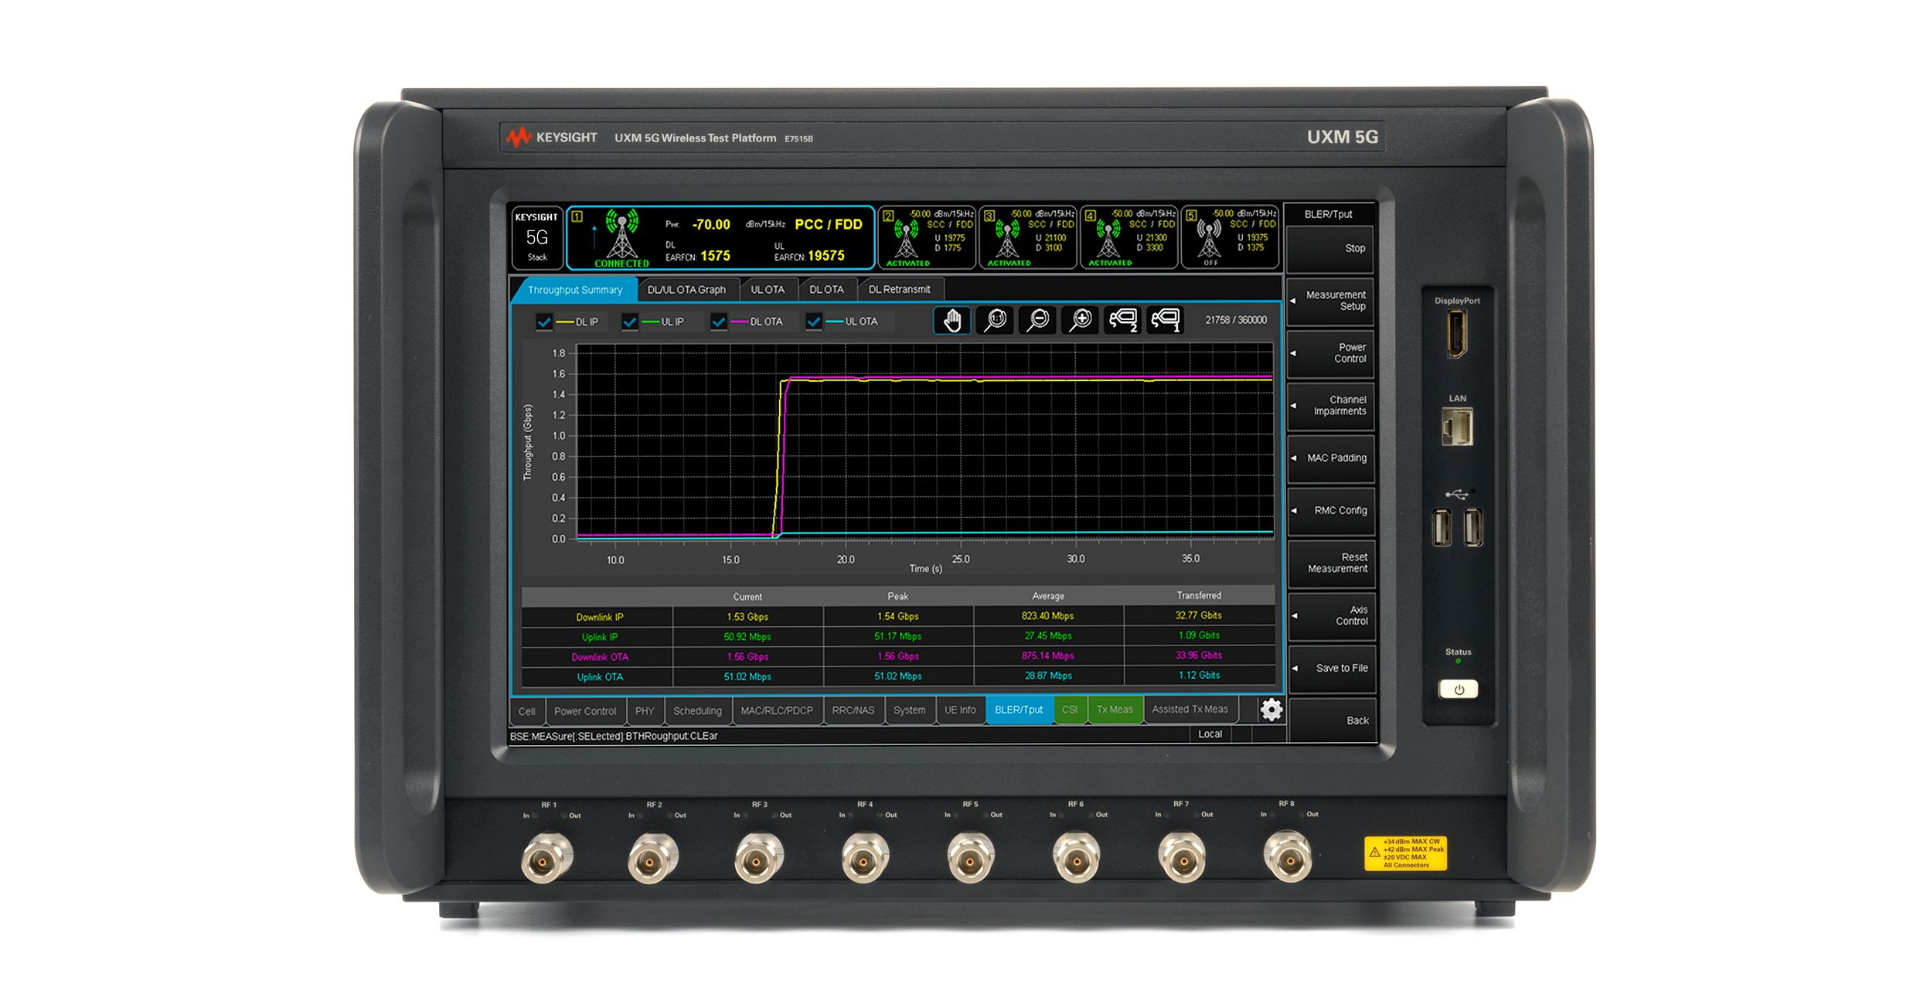Click the Reset Measurement button
This screenshot has height=984, width=1920.
[1332, 563]
